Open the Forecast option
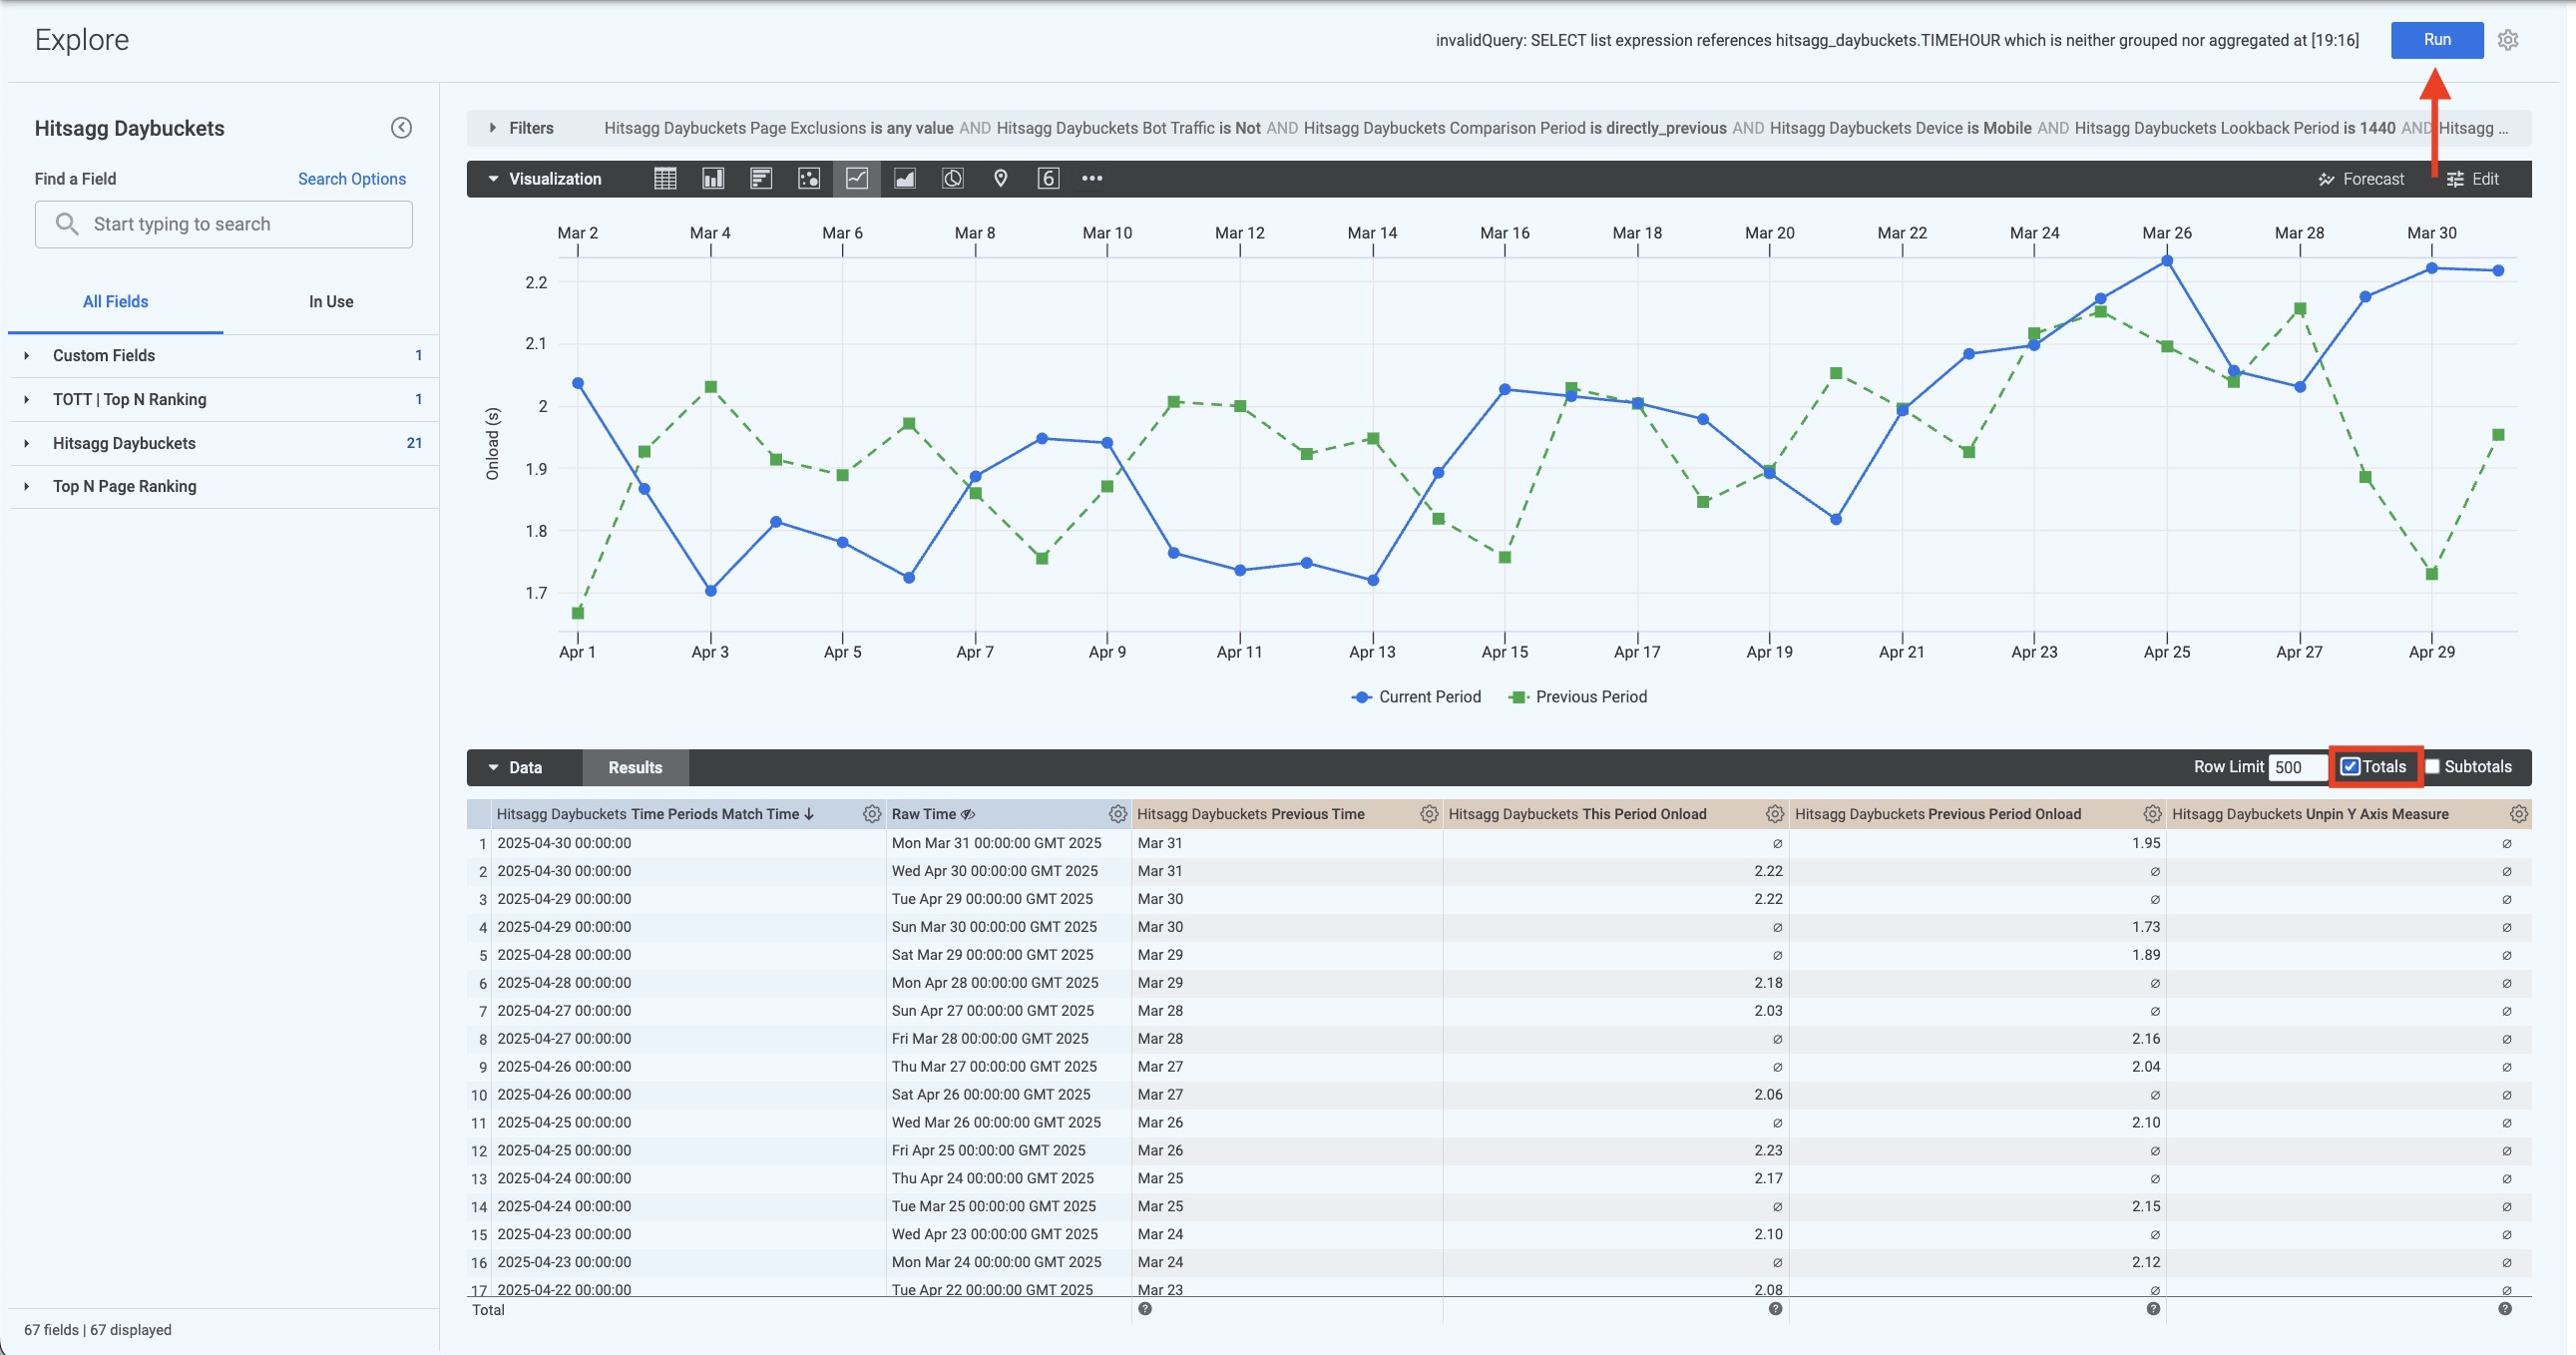Screen dimensions: 2576x1355 coord(2361,179)
